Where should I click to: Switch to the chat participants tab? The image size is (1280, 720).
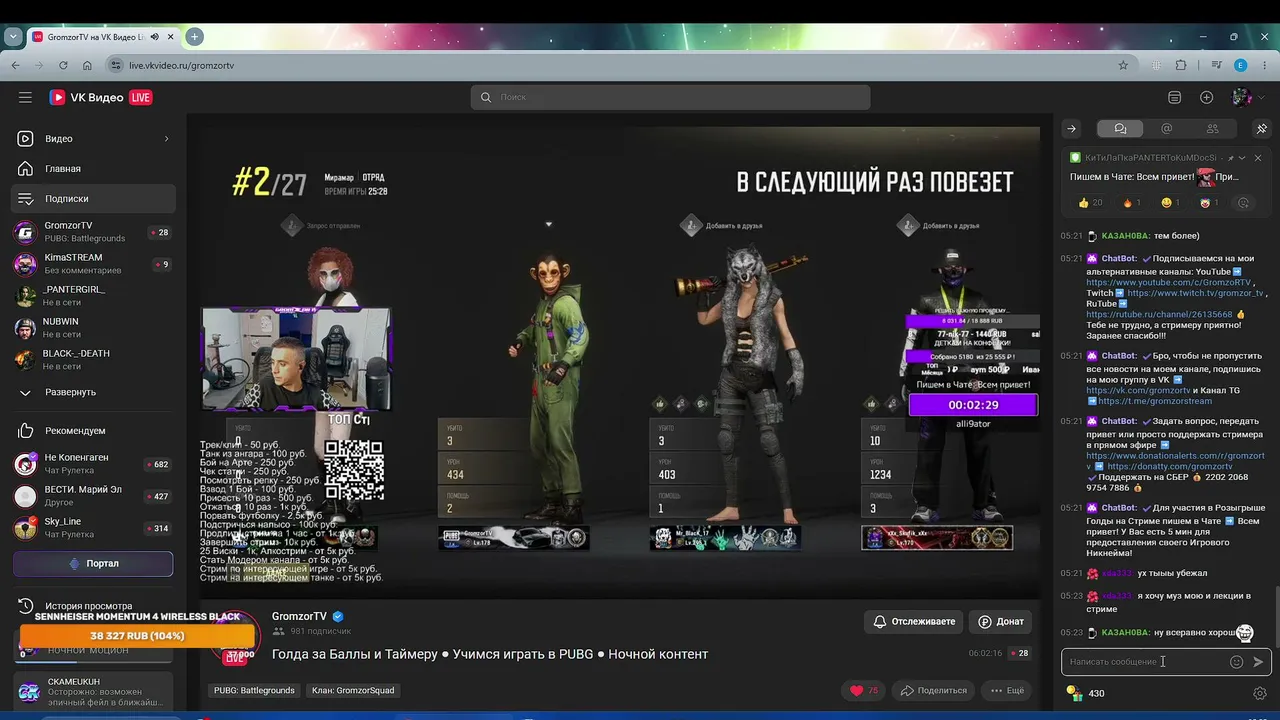[1212, 129]
